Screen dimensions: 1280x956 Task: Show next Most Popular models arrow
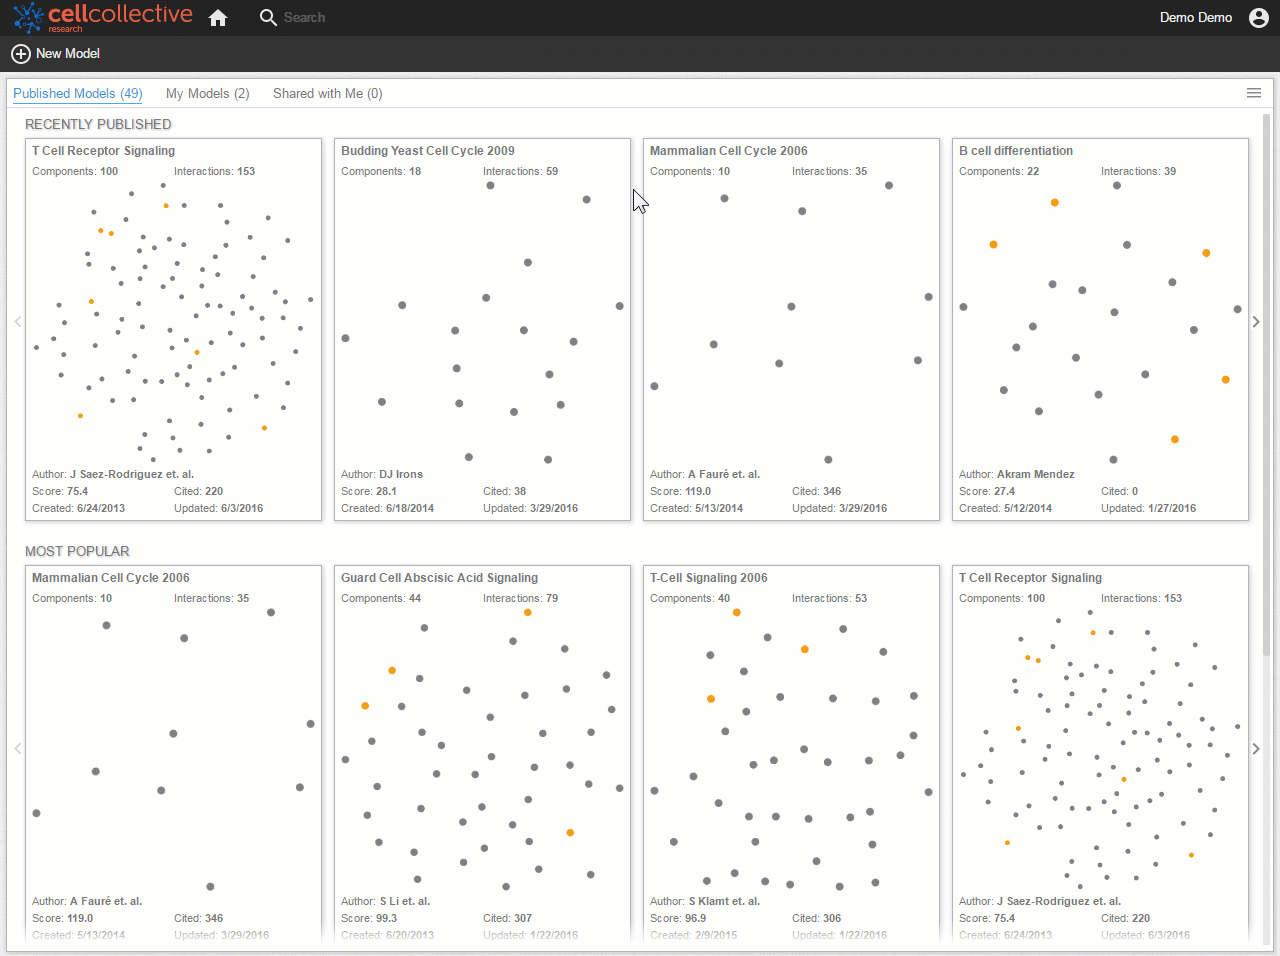1256,749
